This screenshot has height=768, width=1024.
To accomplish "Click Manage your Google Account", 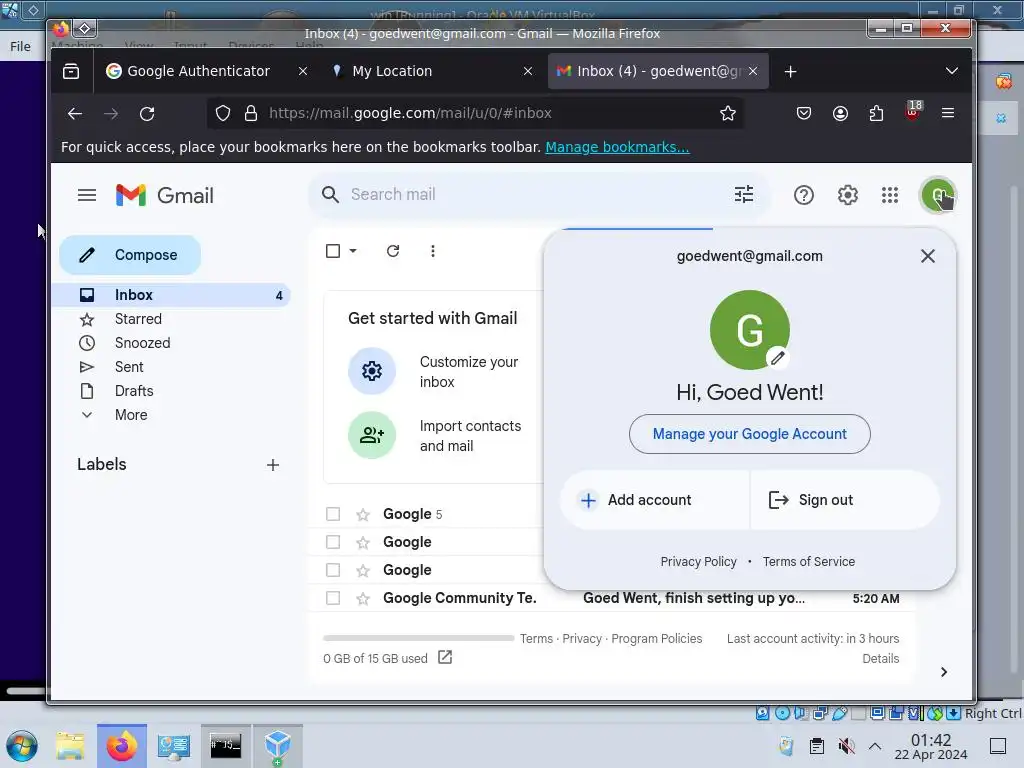I will 750,434.
